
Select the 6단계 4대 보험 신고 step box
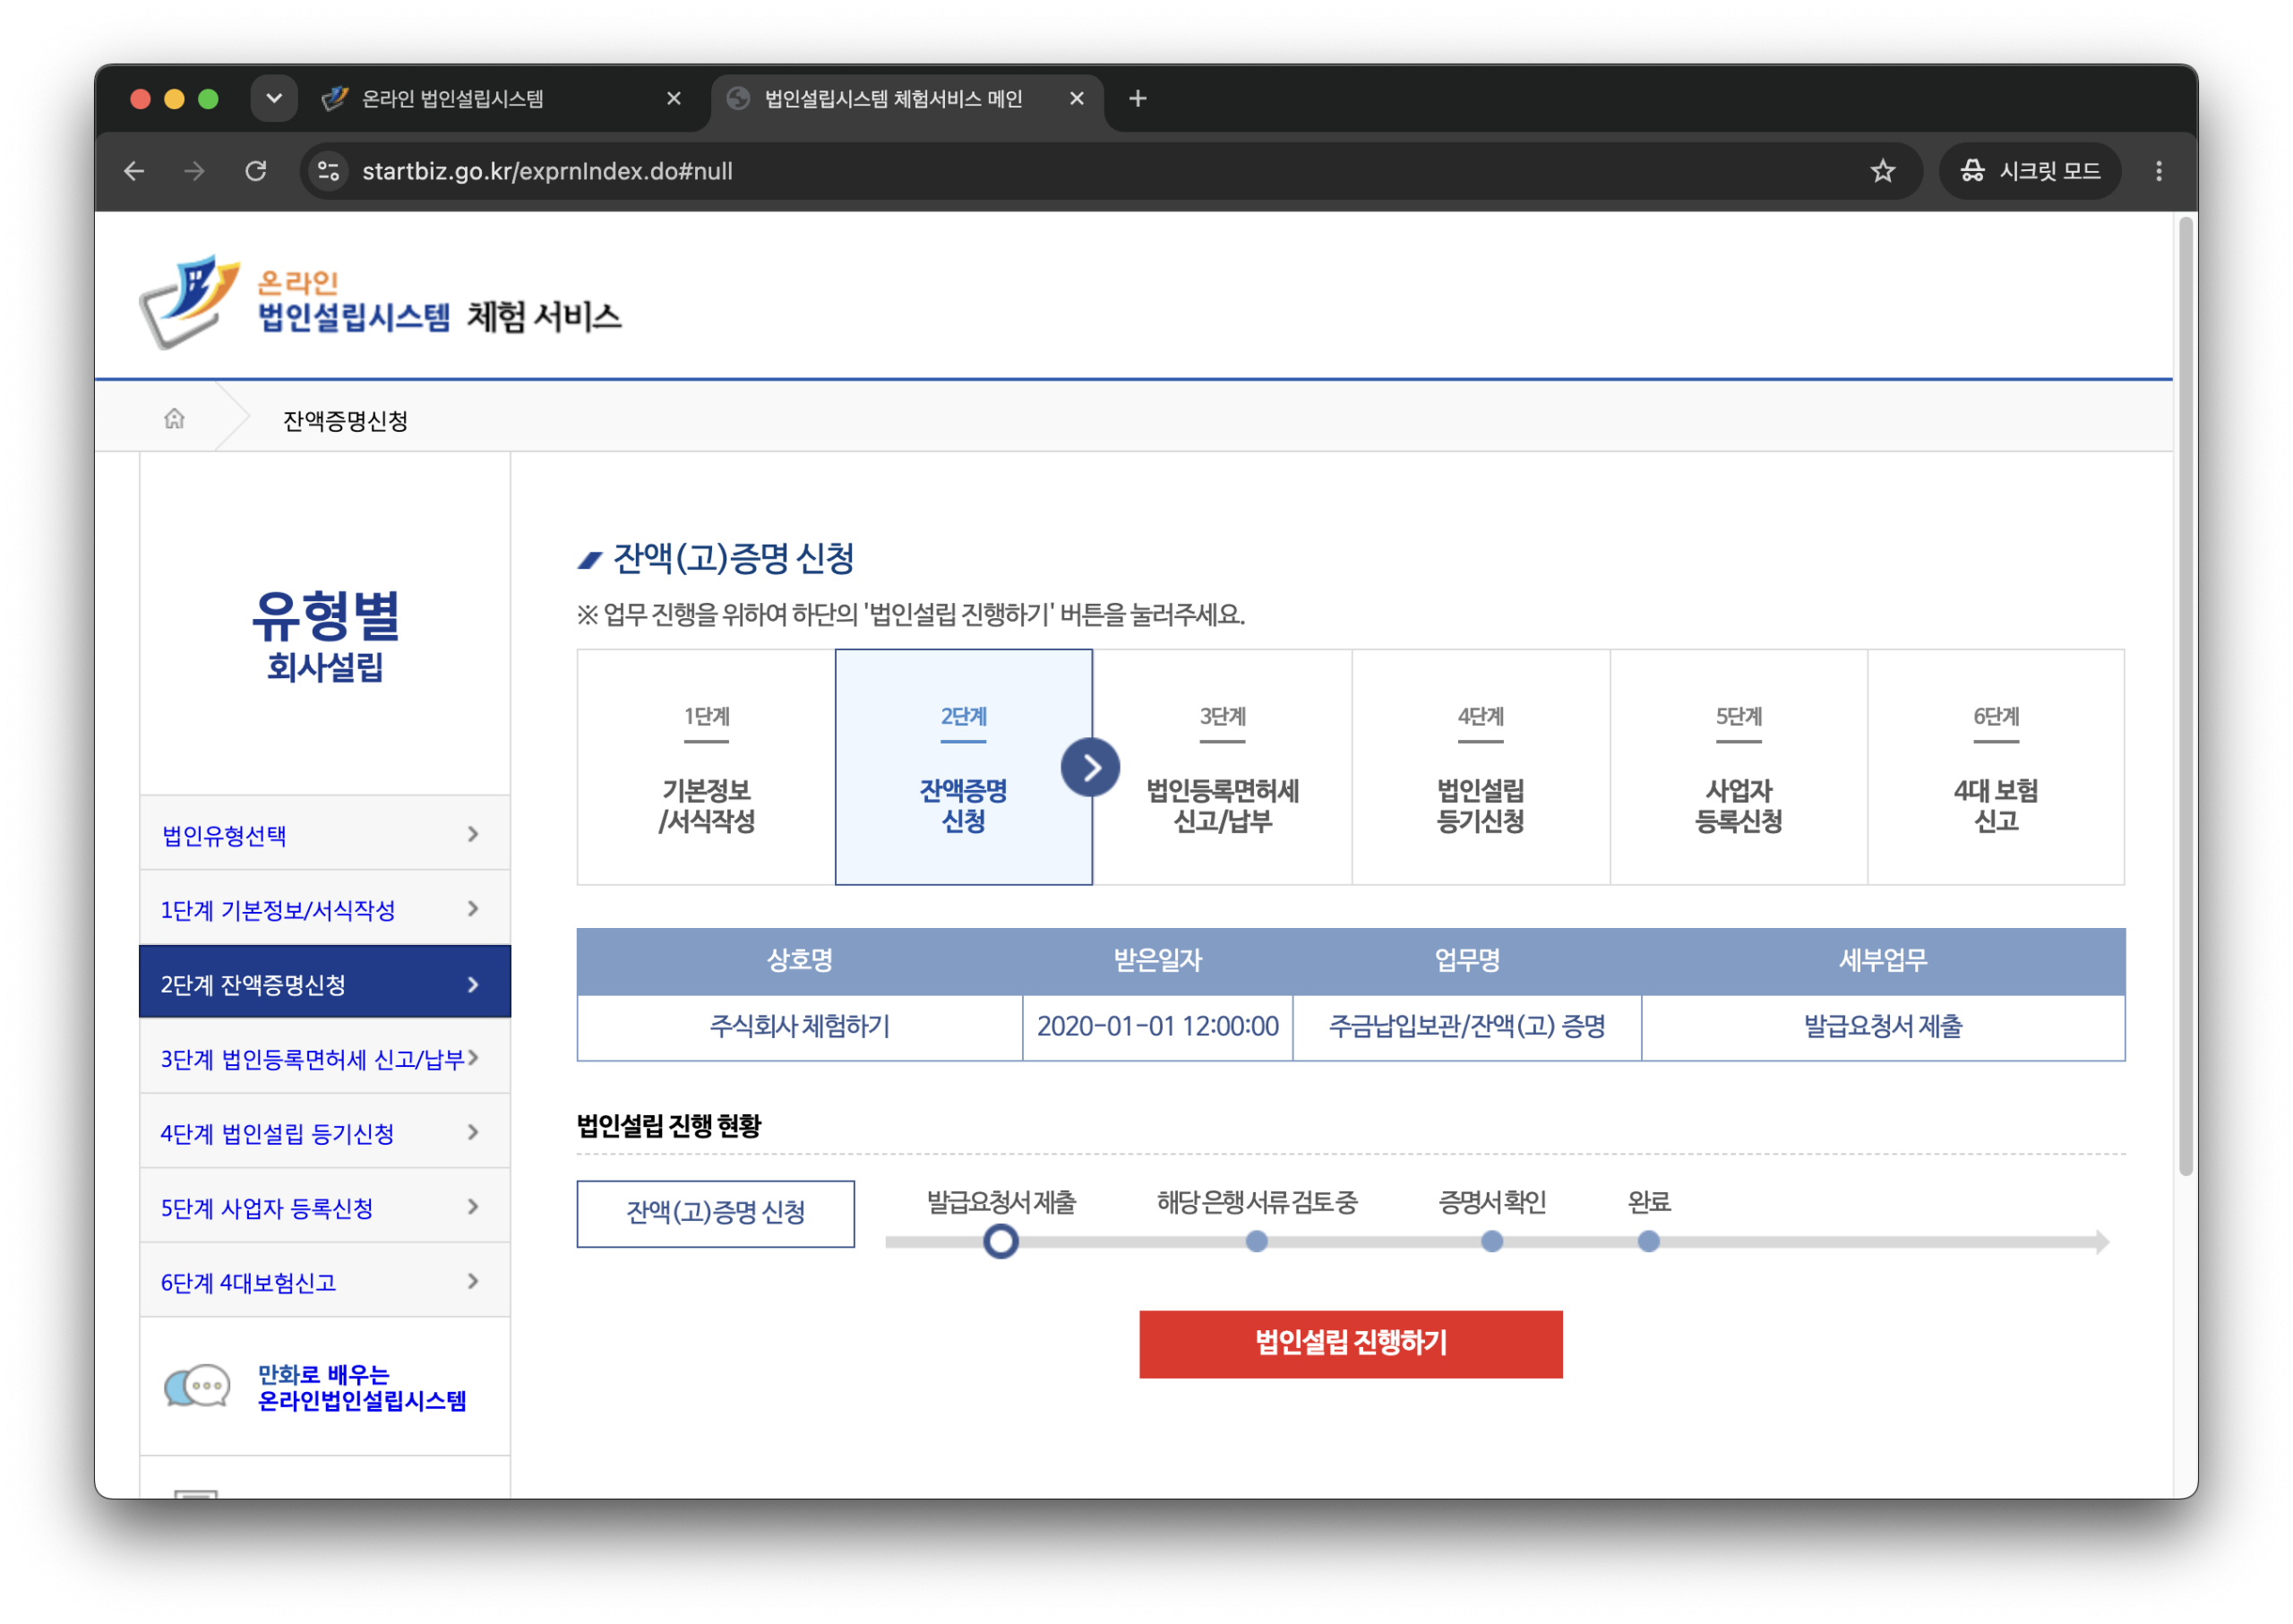(1996, 767)
